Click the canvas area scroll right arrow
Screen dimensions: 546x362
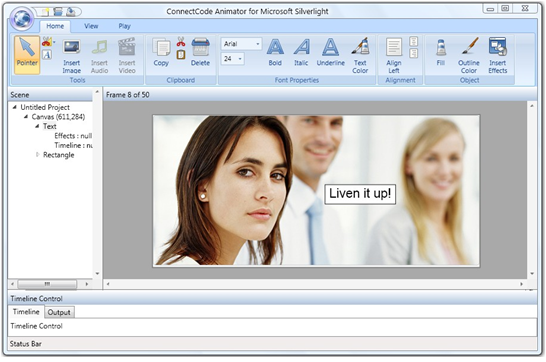point(522,284)
